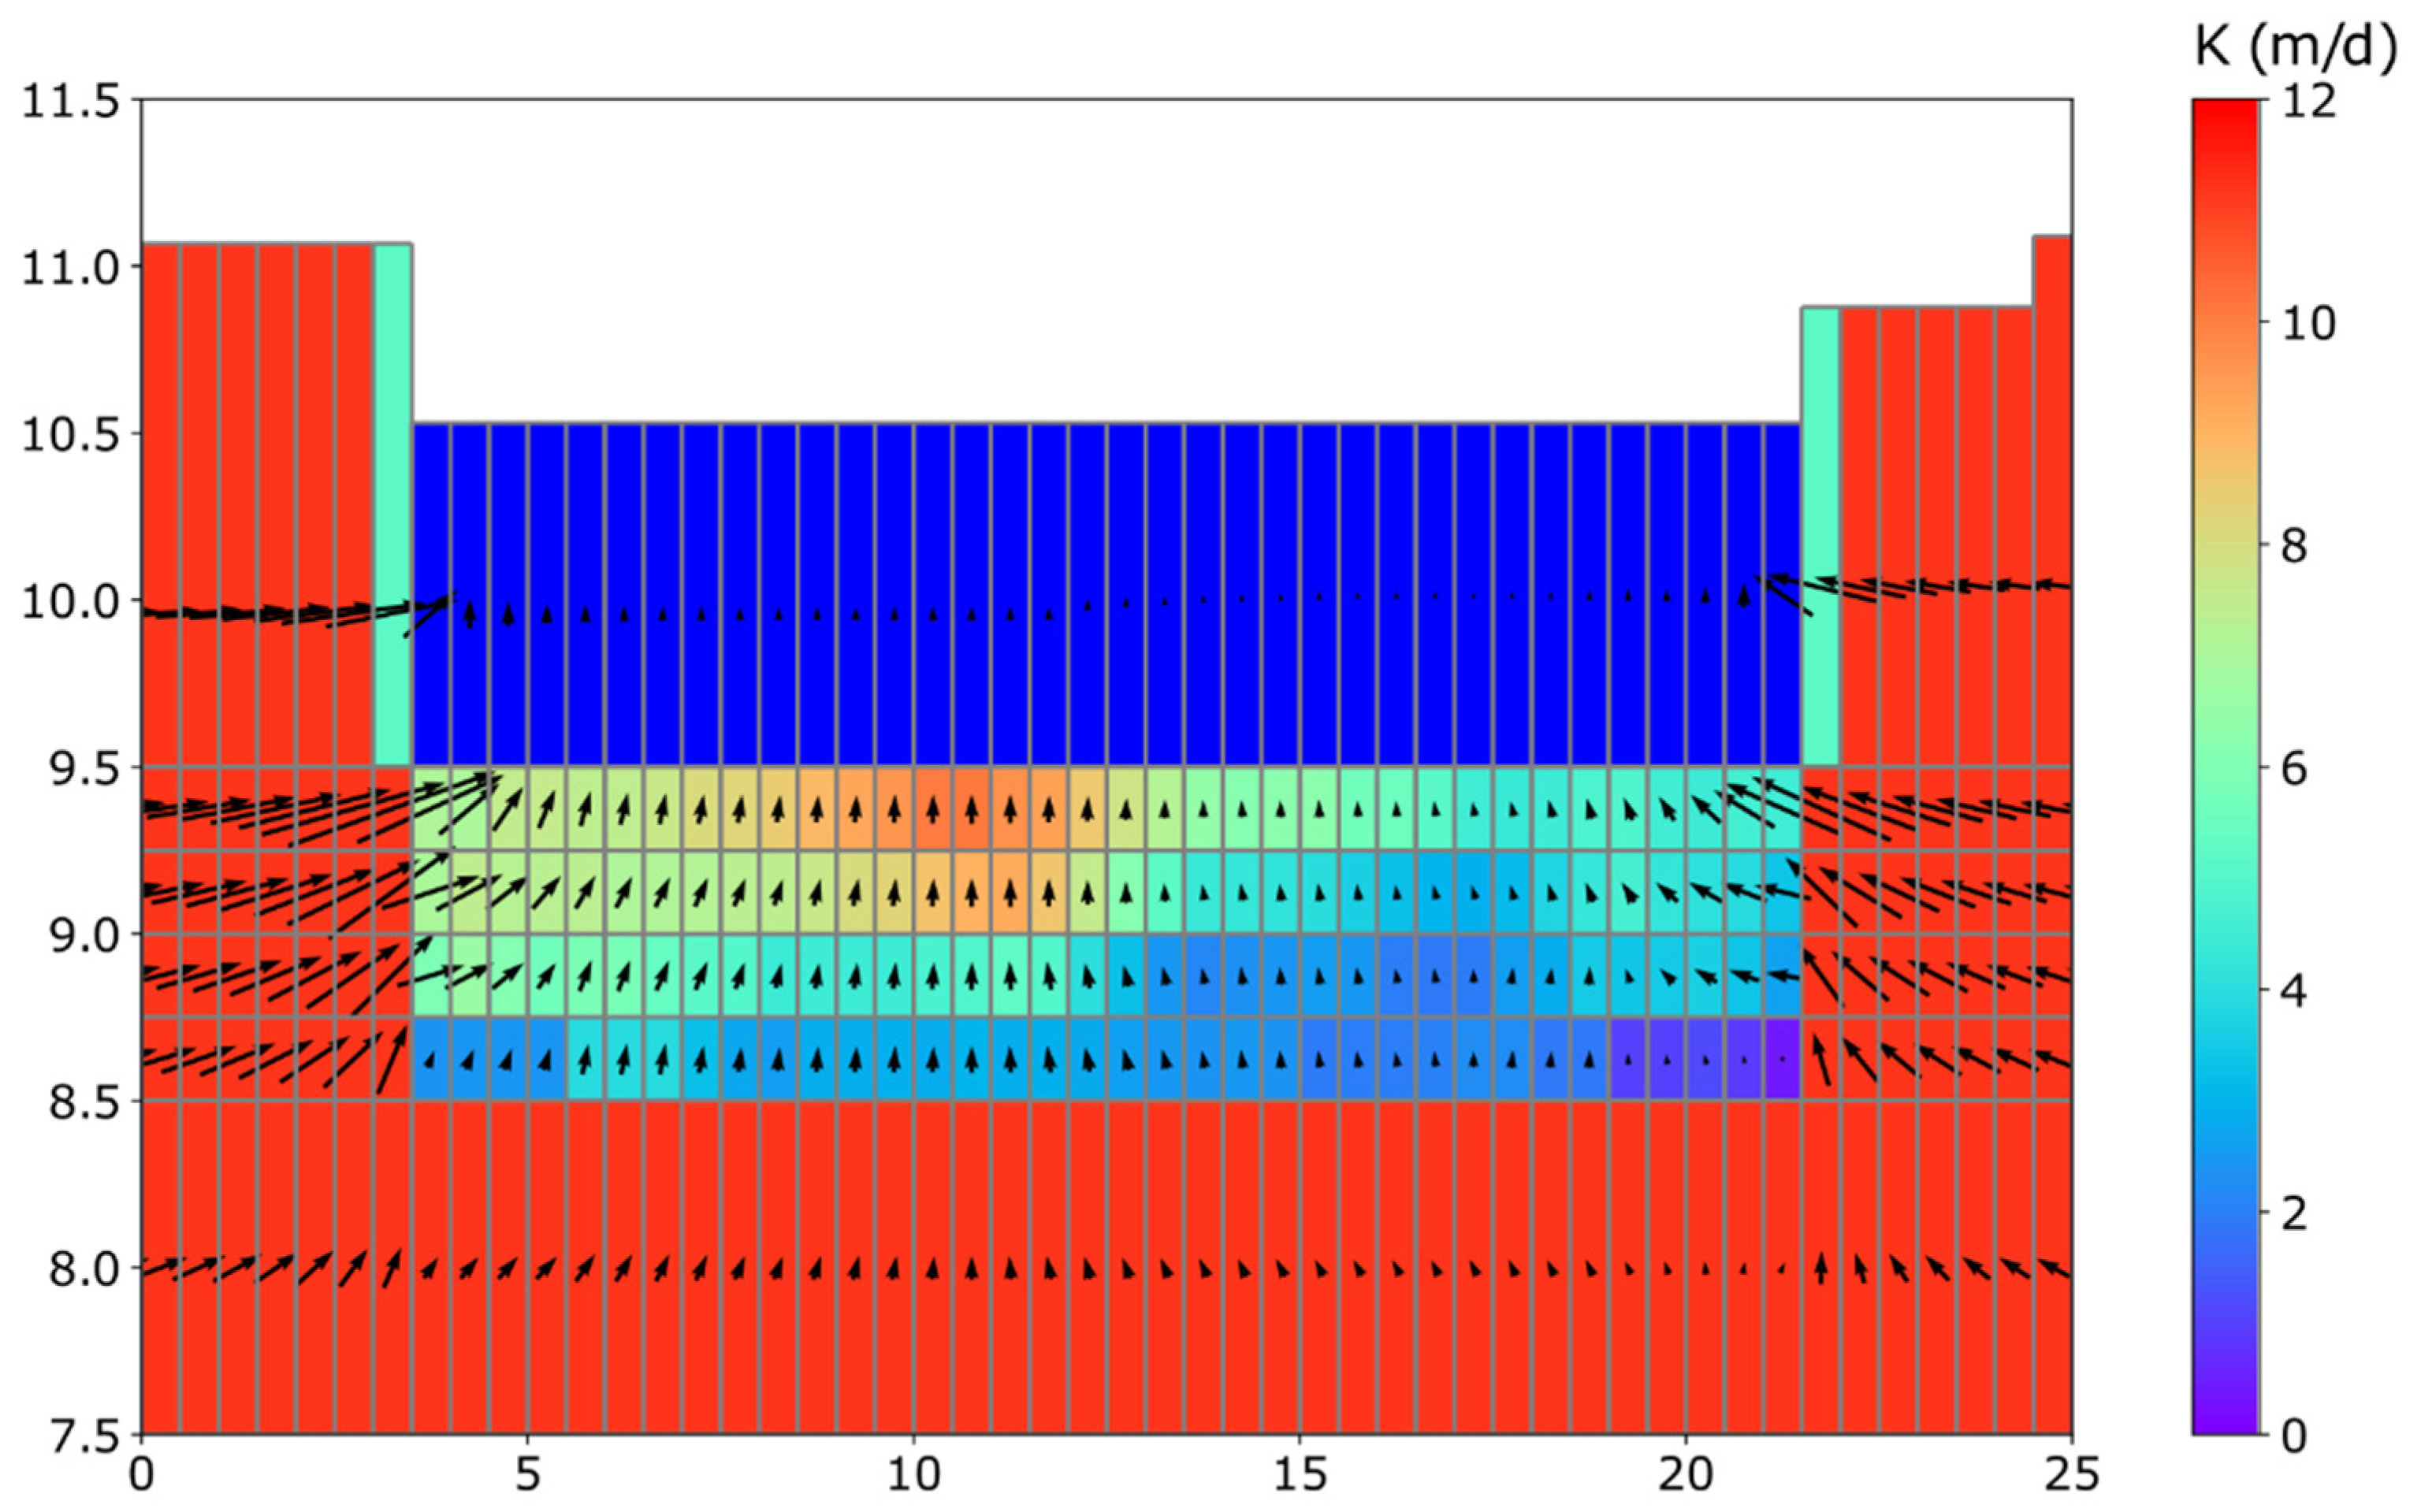Click the colorbar tick label 6
This screenshot has width=2421, height=1512.
click(2295, 769)
